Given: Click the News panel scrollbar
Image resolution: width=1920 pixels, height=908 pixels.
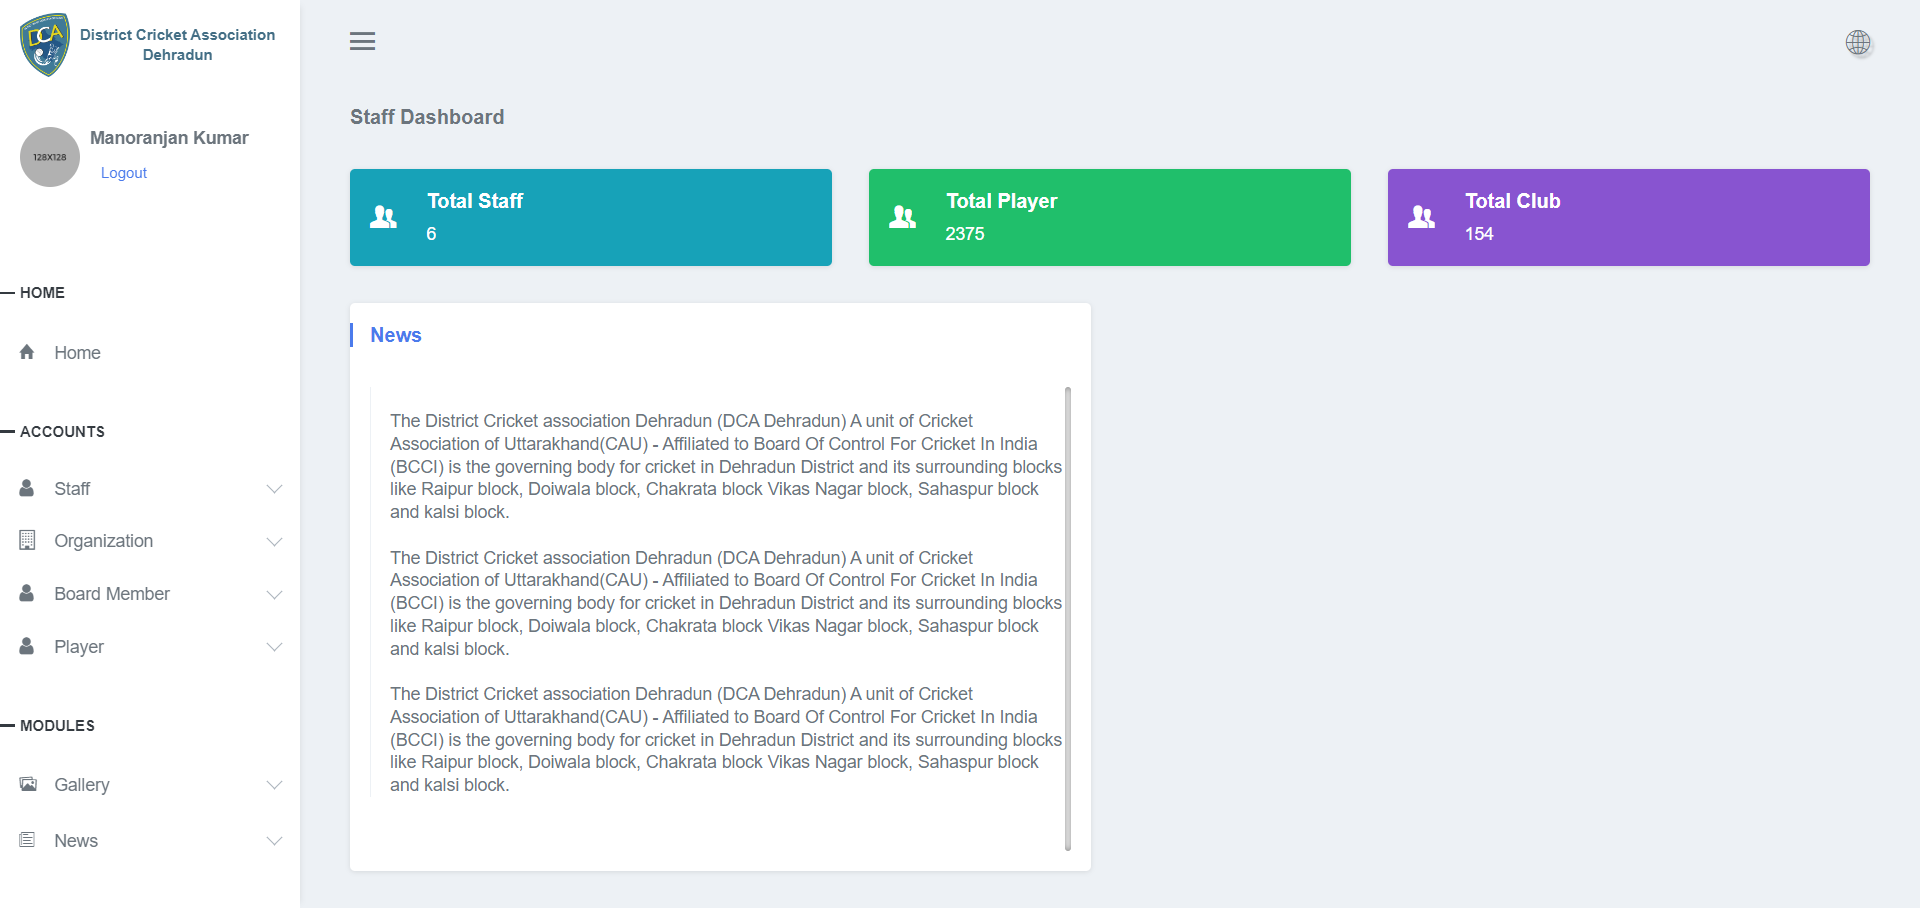Looking at the screenshot, I should (x=1068, y=618).
